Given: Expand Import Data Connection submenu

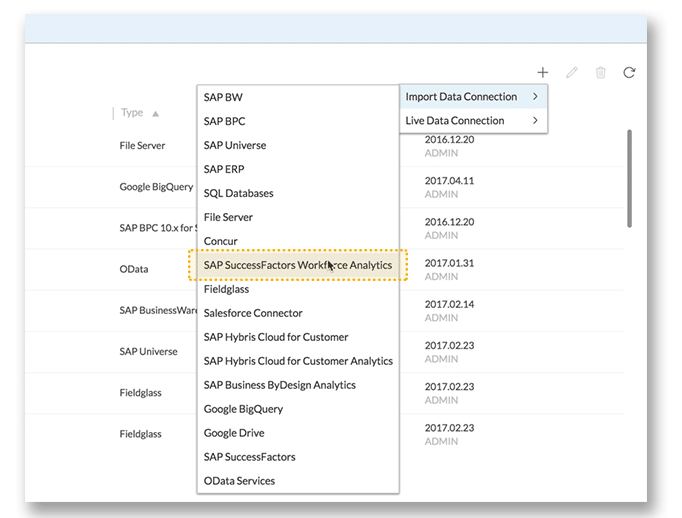Looking at the screenshot, I should (473, 97).
